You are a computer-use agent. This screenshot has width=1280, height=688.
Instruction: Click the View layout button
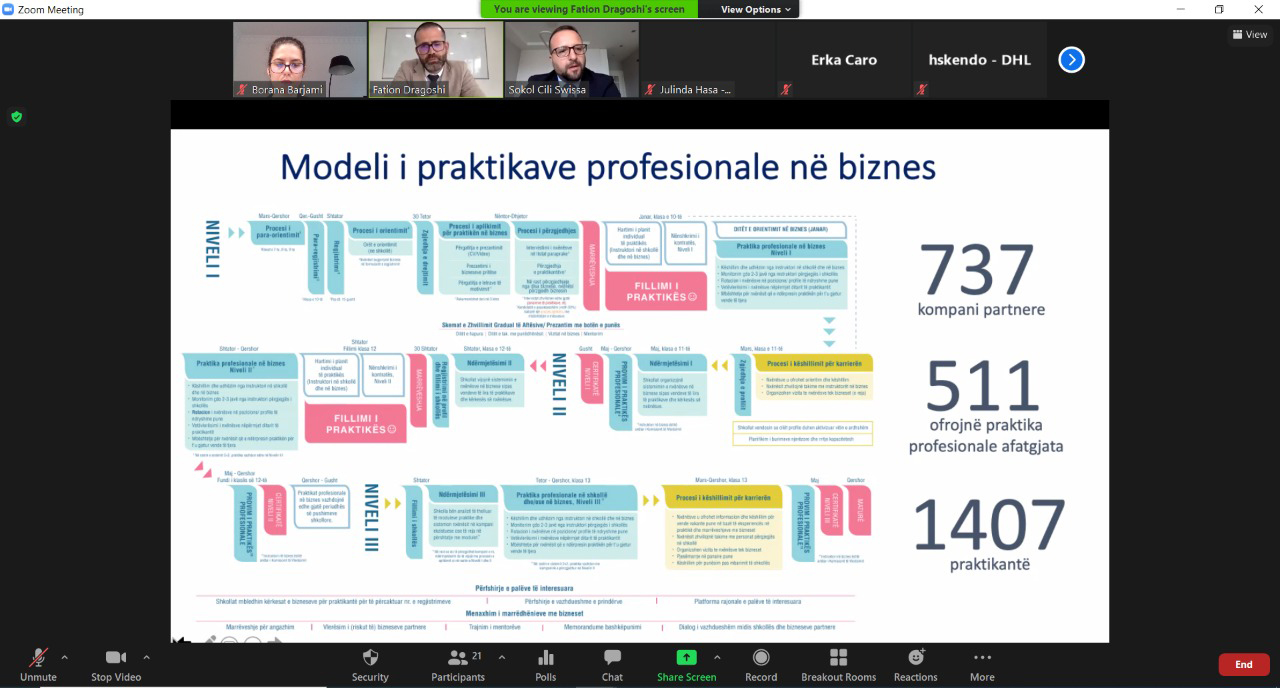[1250, 34]
